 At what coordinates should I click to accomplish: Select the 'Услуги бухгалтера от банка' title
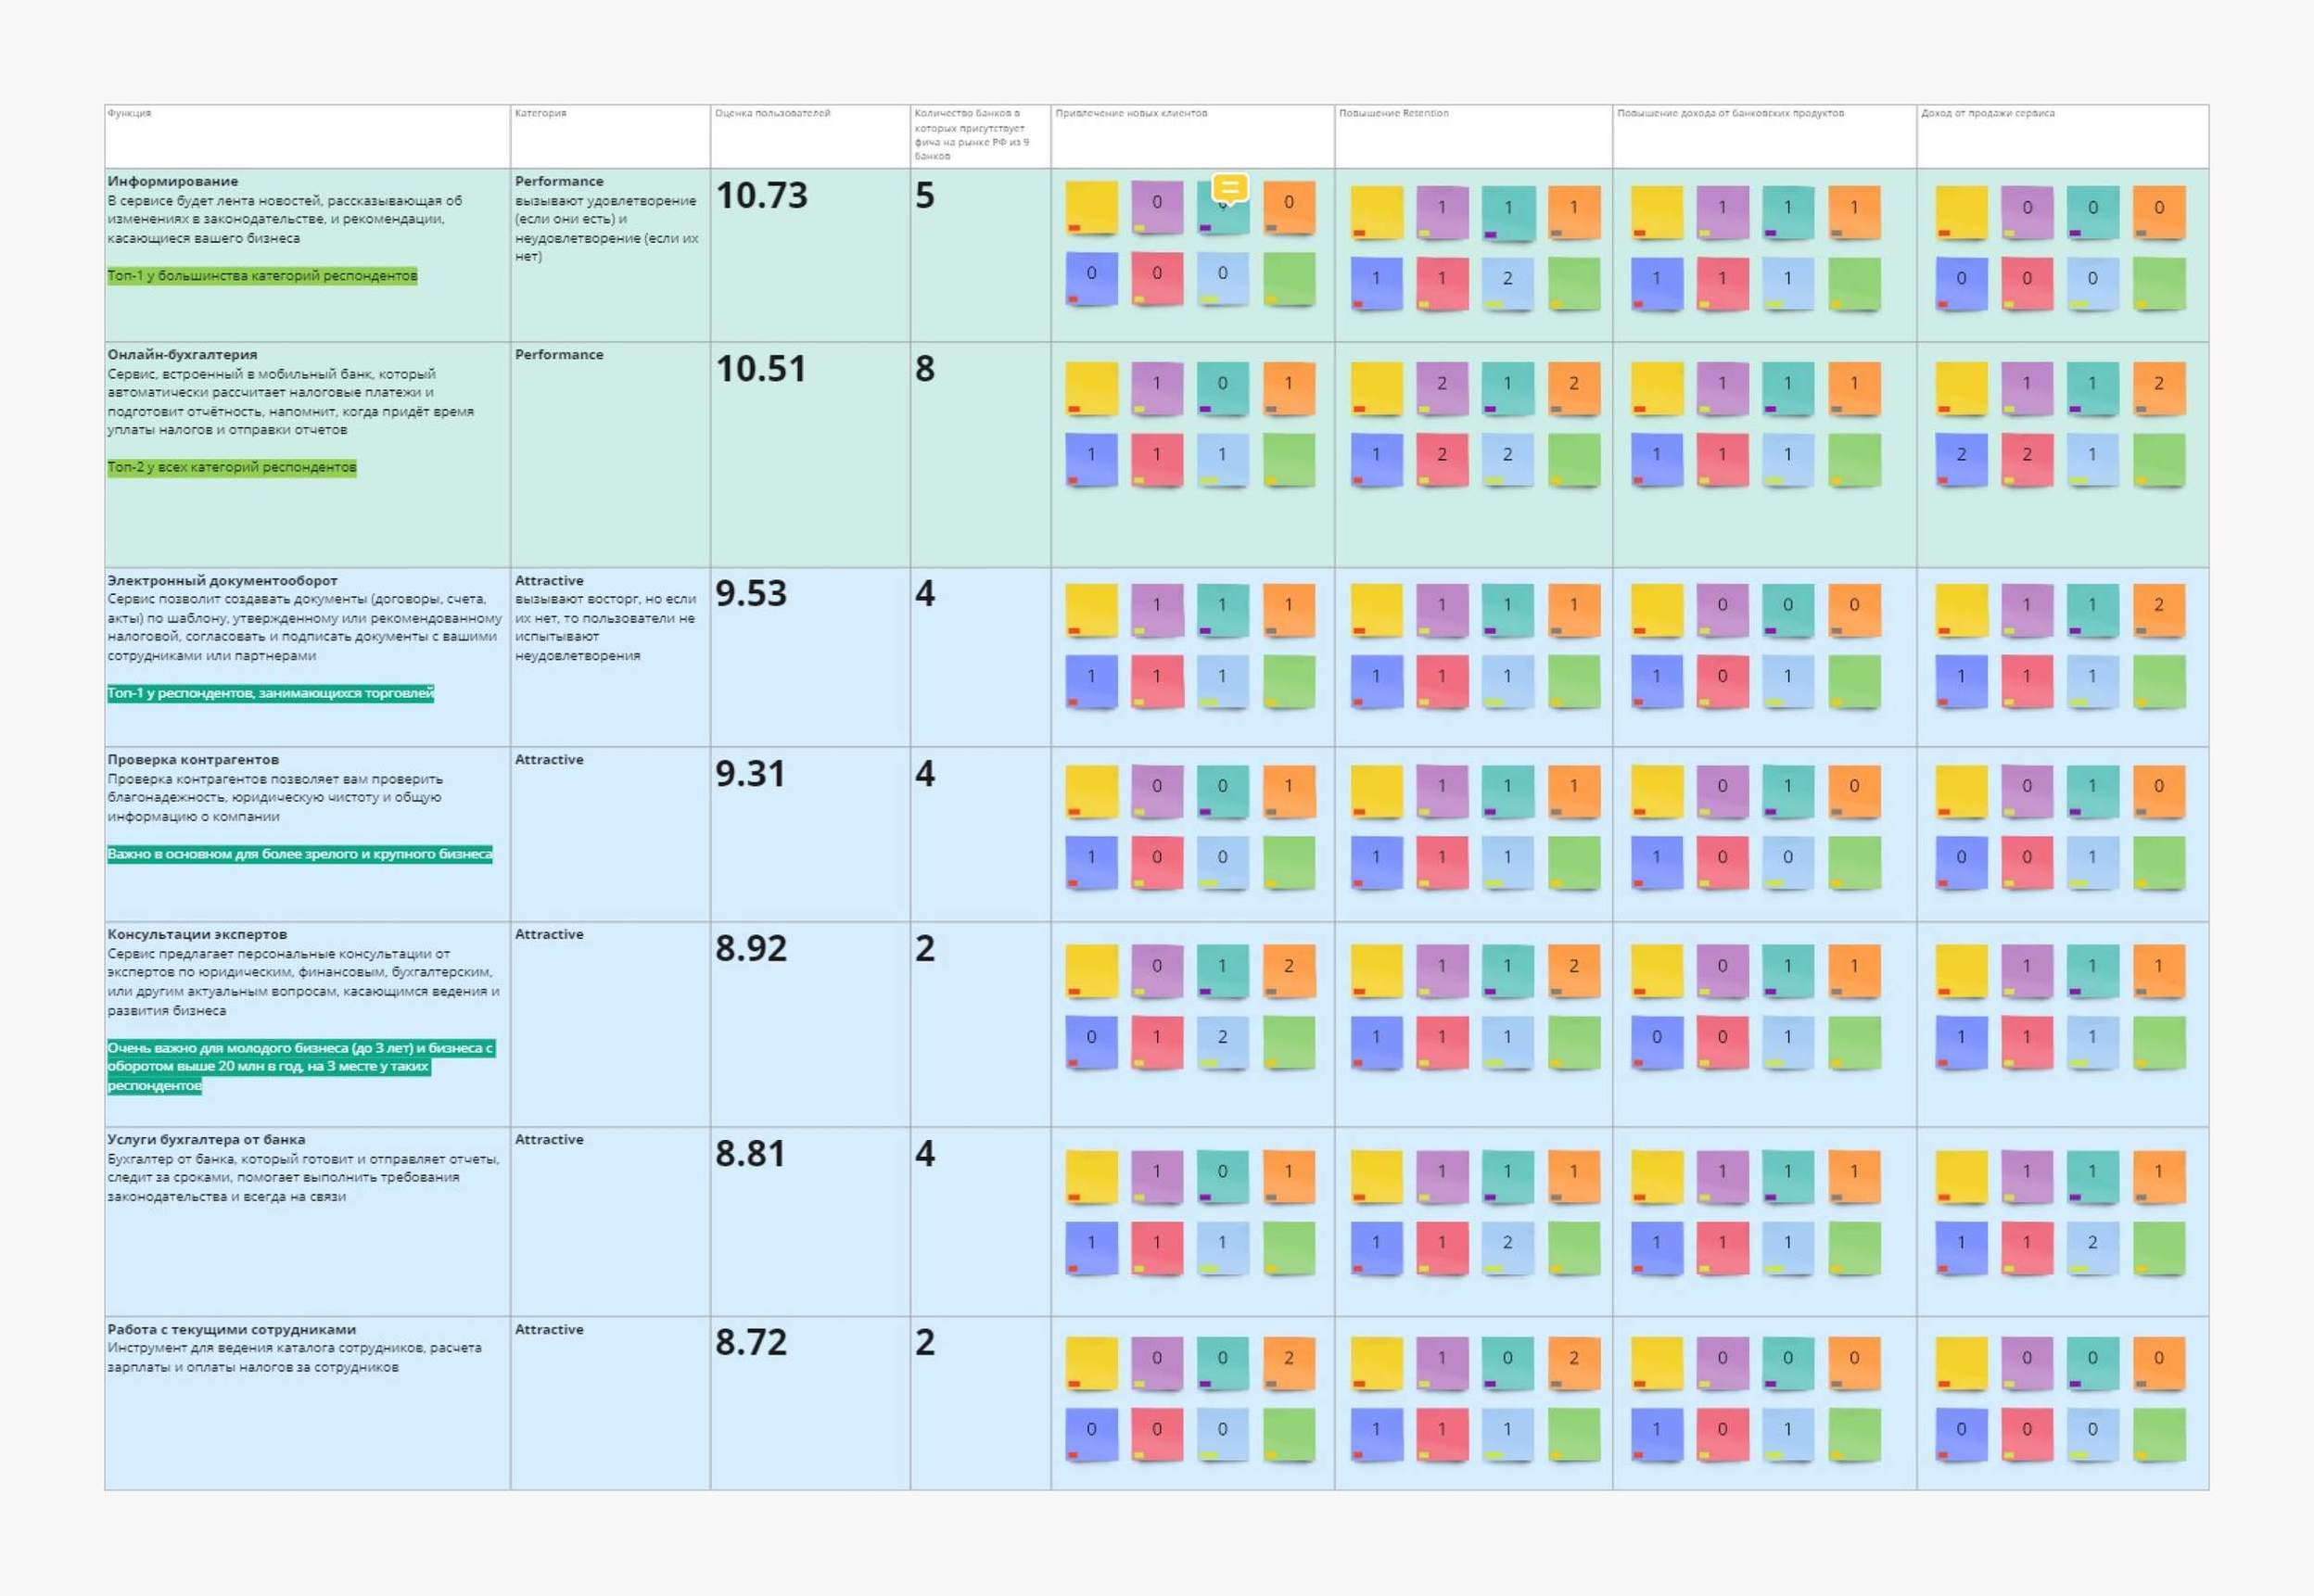coord(206,1139)
